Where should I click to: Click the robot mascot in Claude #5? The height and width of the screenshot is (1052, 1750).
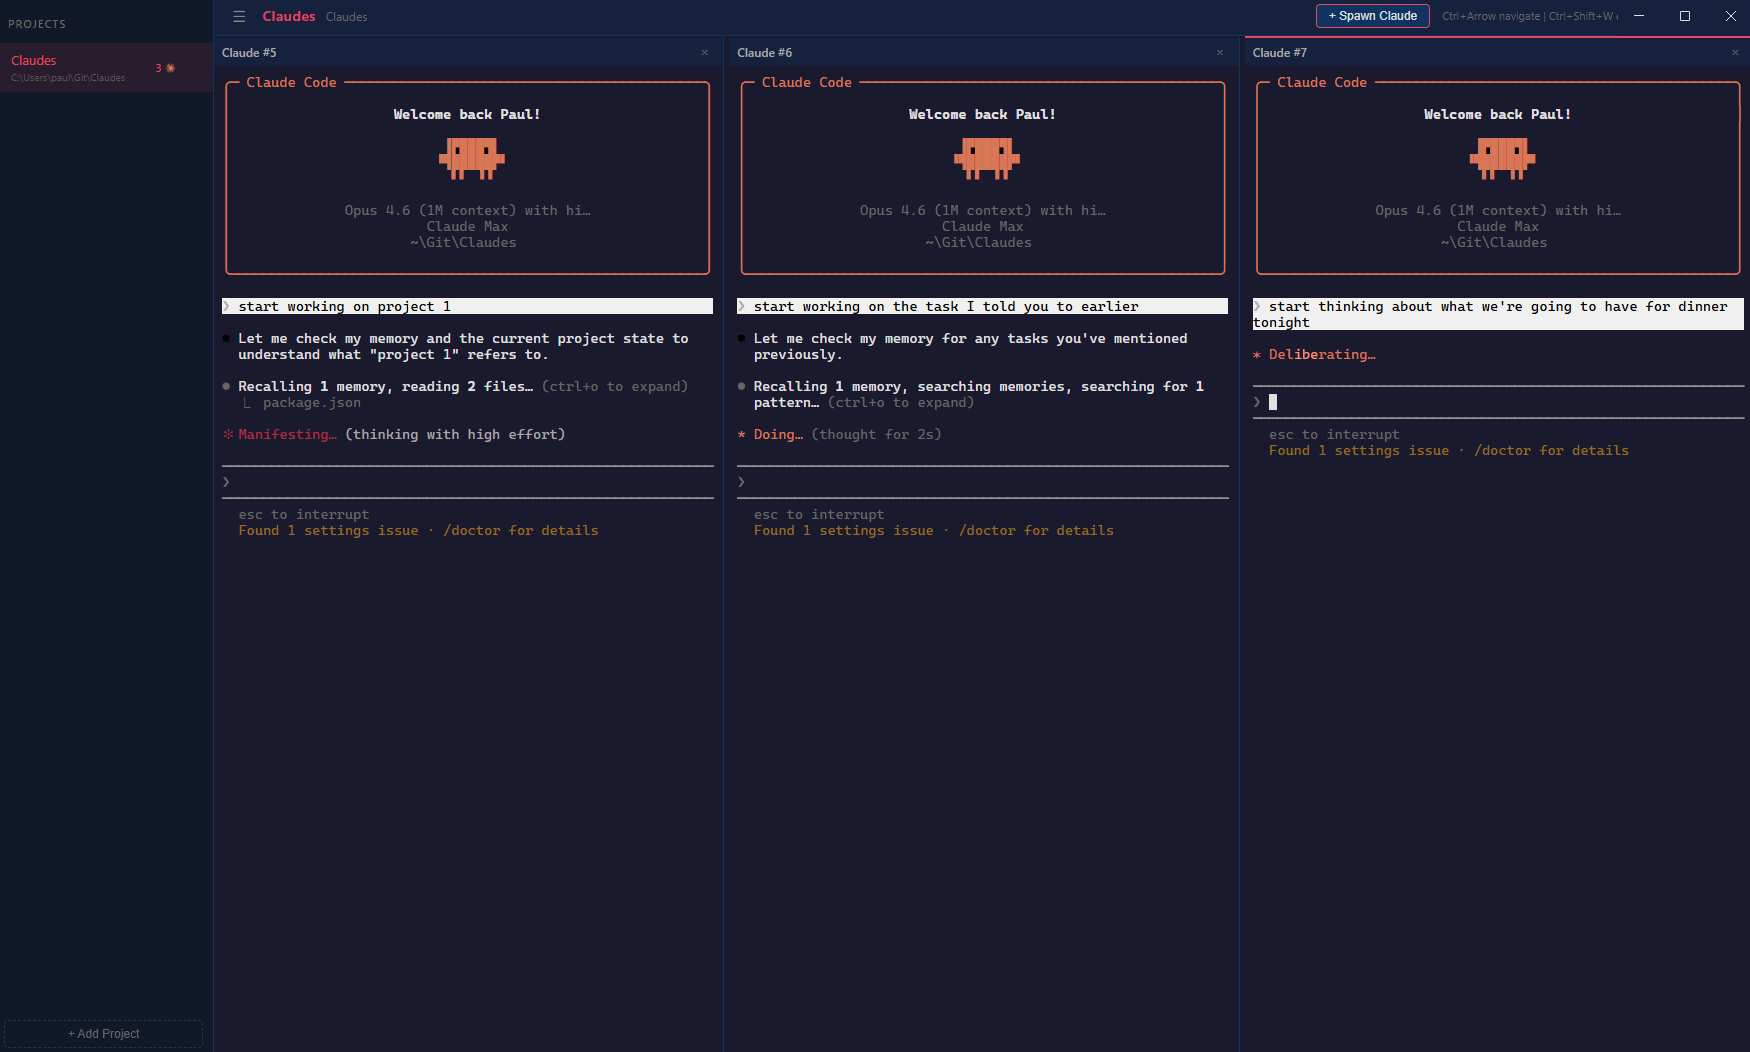point(471,158)
